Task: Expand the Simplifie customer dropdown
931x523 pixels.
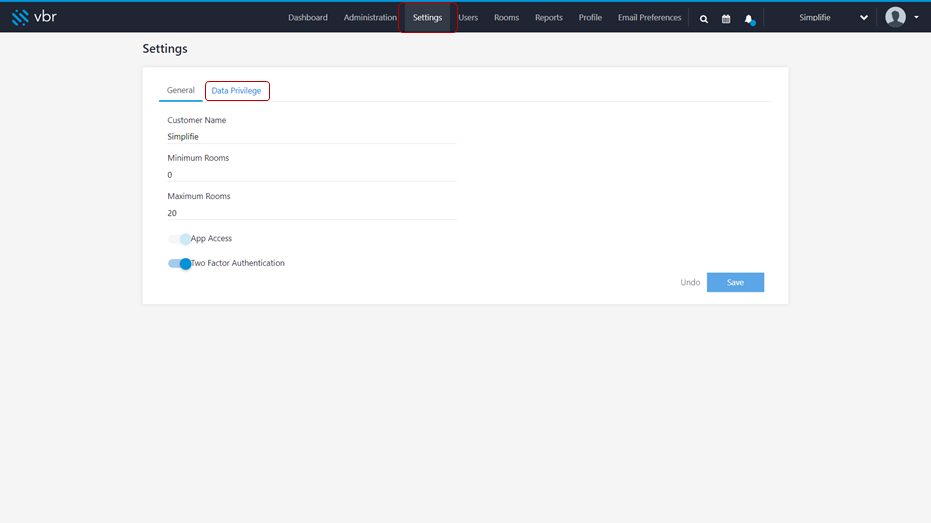Action: click(833, 17)
